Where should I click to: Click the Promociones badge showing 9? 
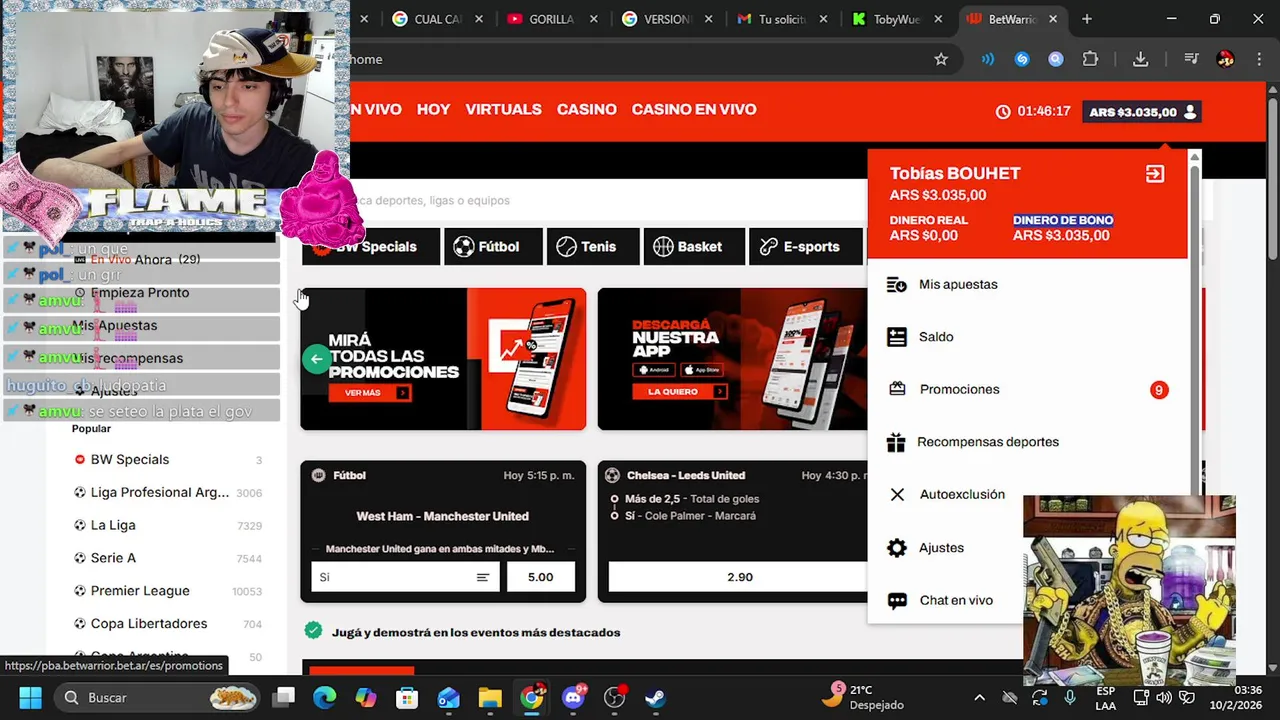coord(1159,390)
